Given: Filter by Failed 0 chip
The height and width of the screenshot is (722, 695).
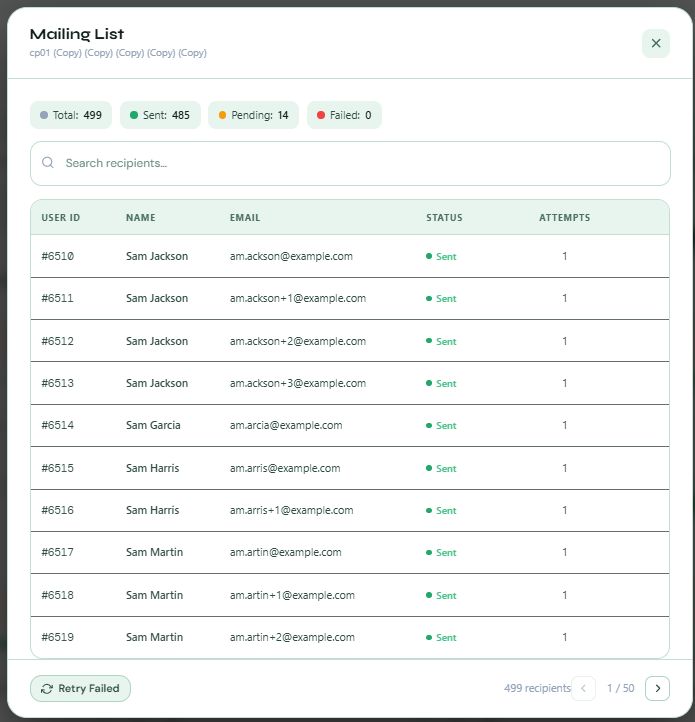Looking at the screenshot, I should coord(344,115).
